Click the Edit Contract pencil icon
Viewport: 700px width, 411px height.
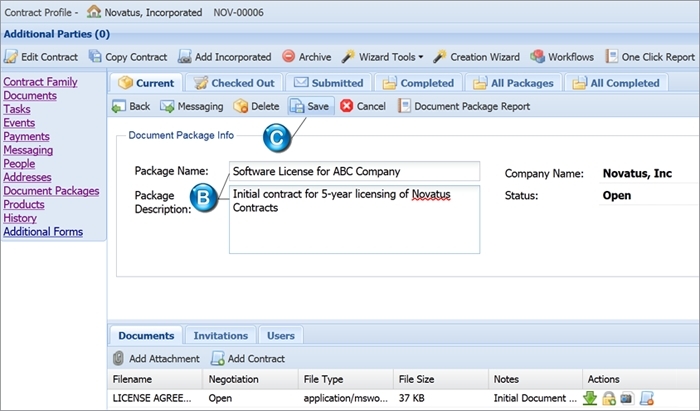(x=11, y=57)
